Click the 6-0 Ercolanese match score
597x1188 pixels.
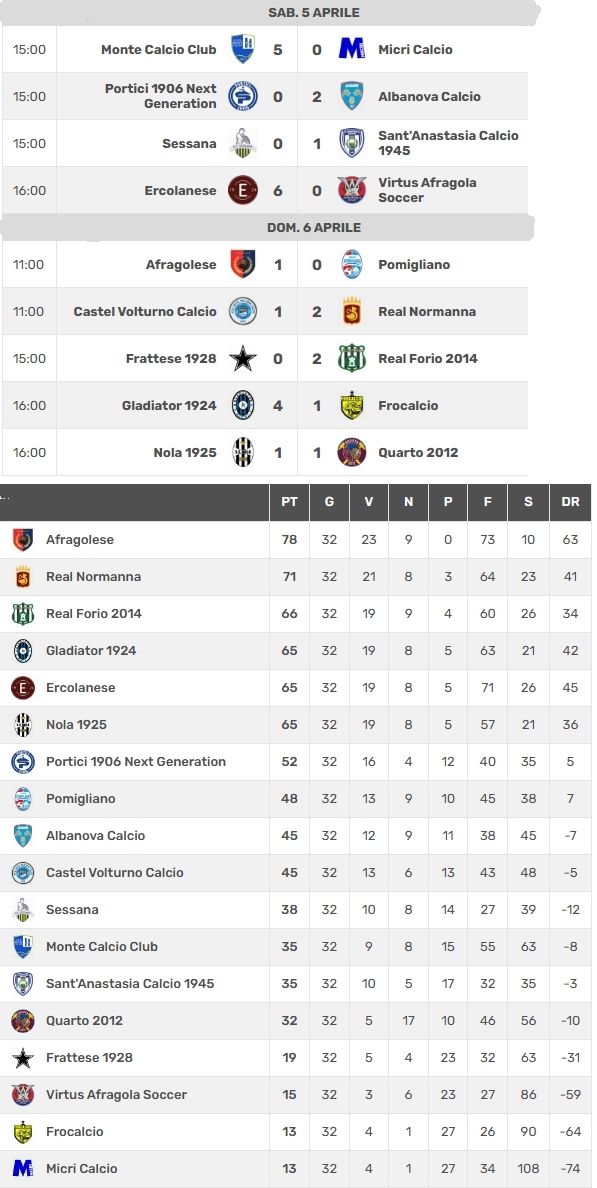tap(297, 190)
